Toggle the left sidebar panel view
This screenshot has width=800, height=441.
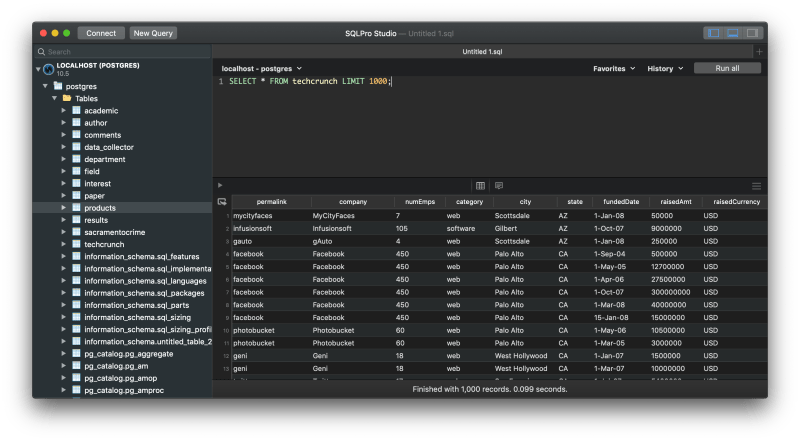click(713, 33)
